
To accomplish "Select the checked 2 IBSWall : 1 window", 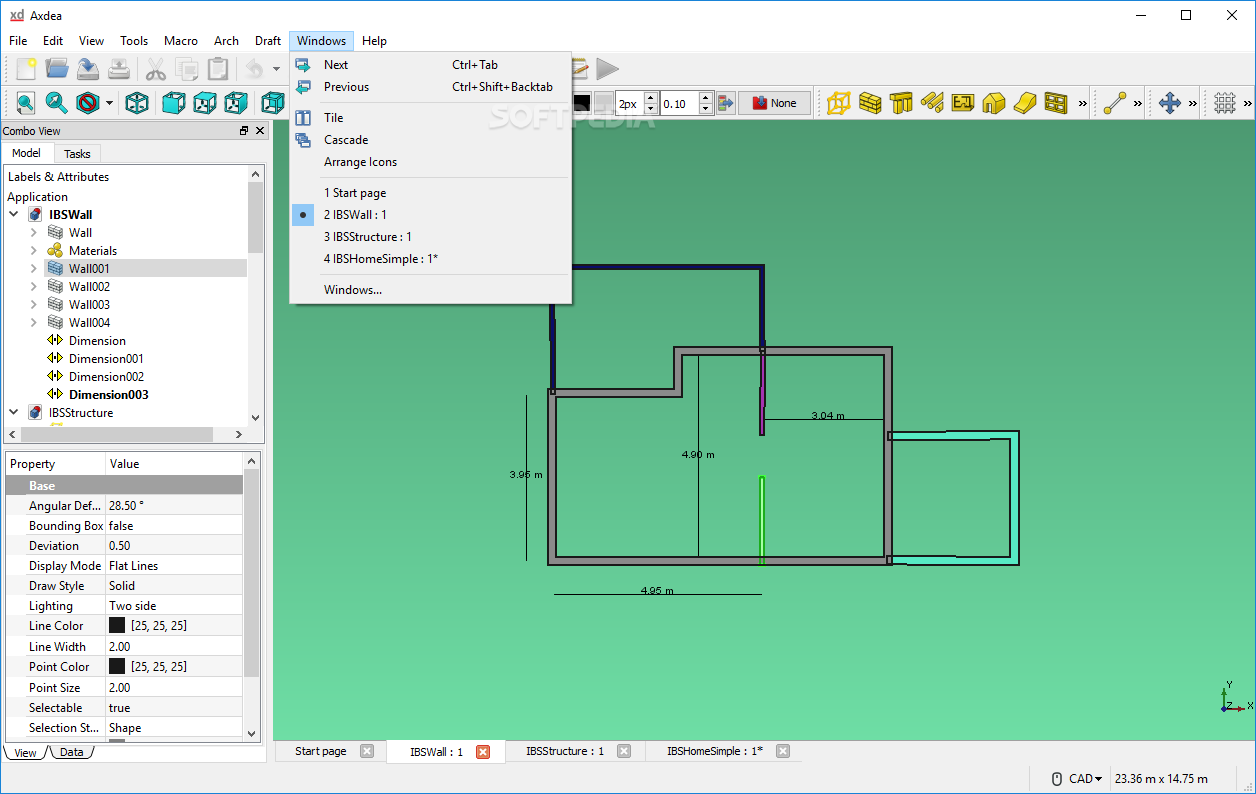I will [430, 215].
